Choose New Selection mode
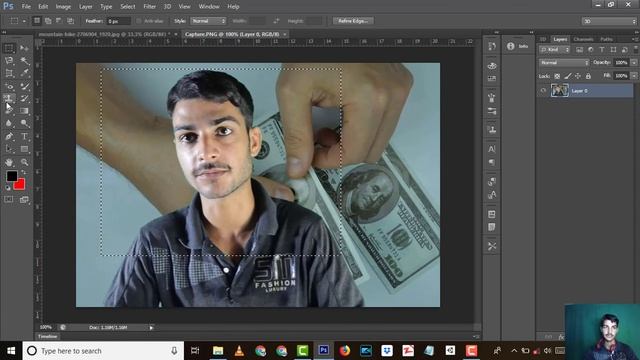The image size is (640, 360). [x=37, y=21]
